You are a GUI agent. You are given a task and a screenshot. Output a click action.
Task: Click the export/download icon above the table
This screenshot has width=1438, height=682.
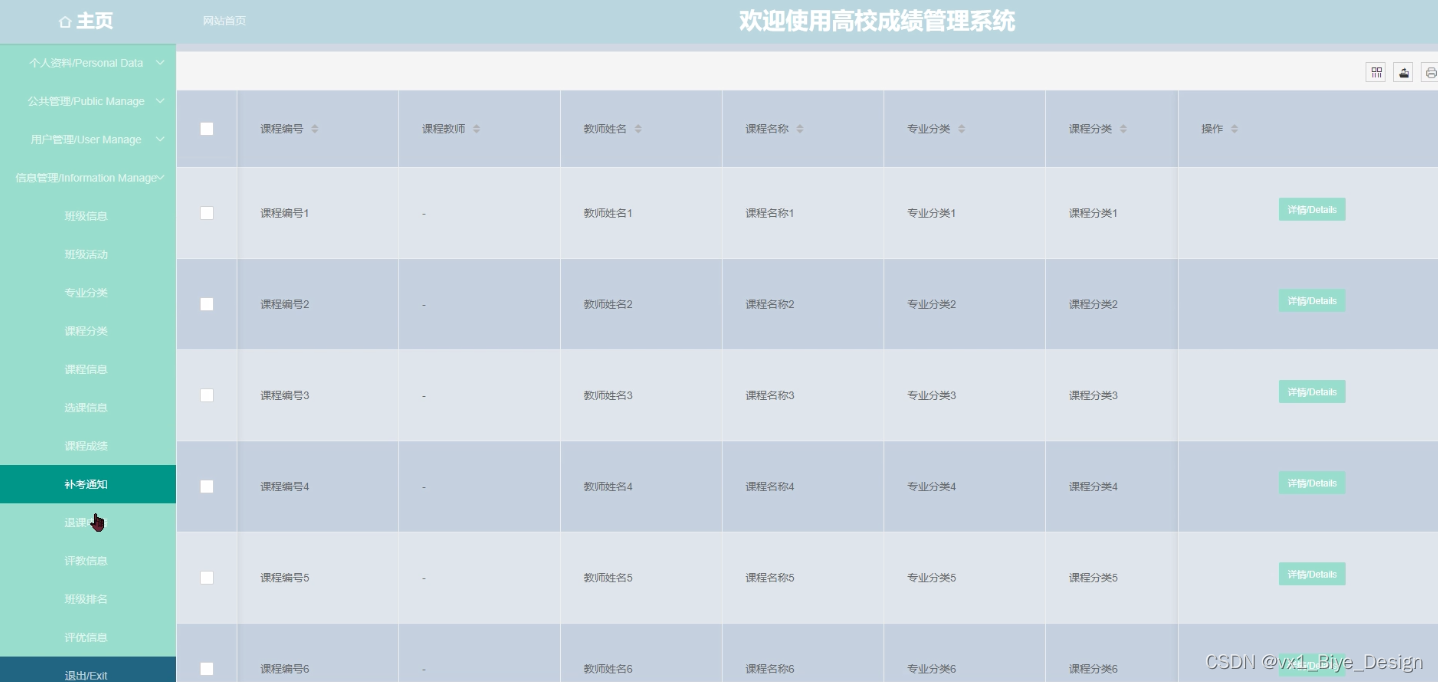click(x=1404, y=71)
